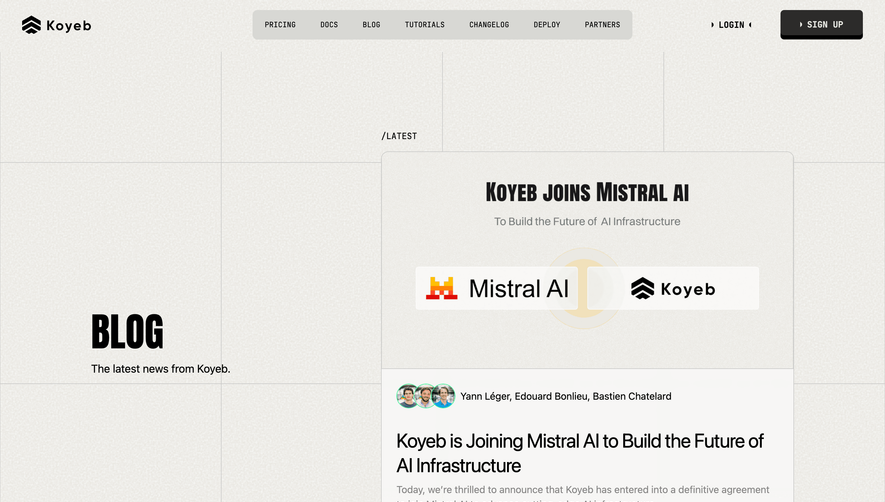Click the Koyeb logo in article banner
885x502 pixels.
coord(673,288)
